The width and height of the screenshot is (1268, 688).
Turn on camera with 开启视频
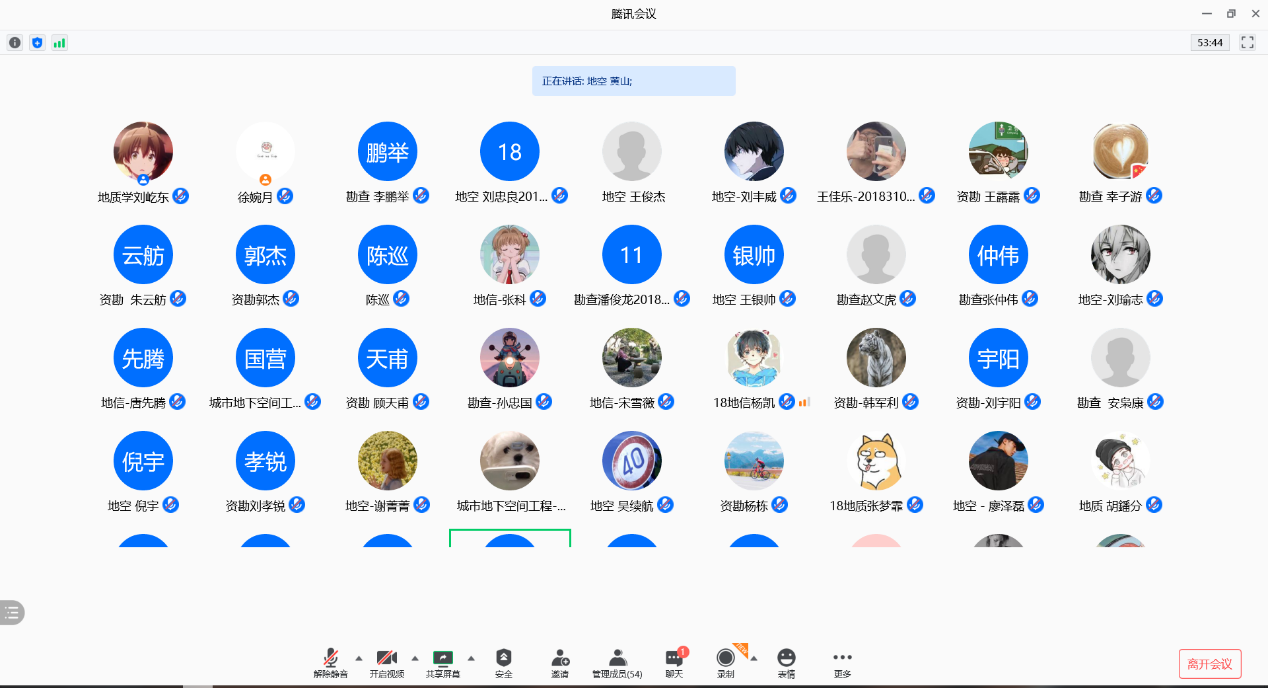click(x=387, y=662)
